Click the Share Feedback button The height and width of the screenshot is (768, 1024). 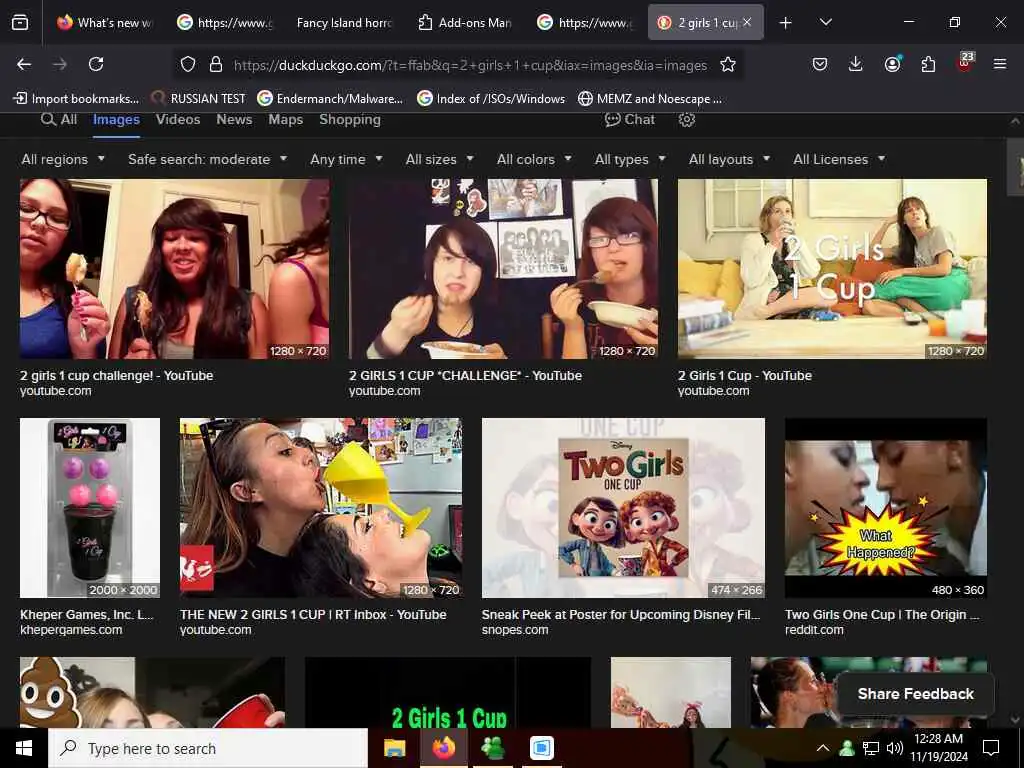coord(916,694)
